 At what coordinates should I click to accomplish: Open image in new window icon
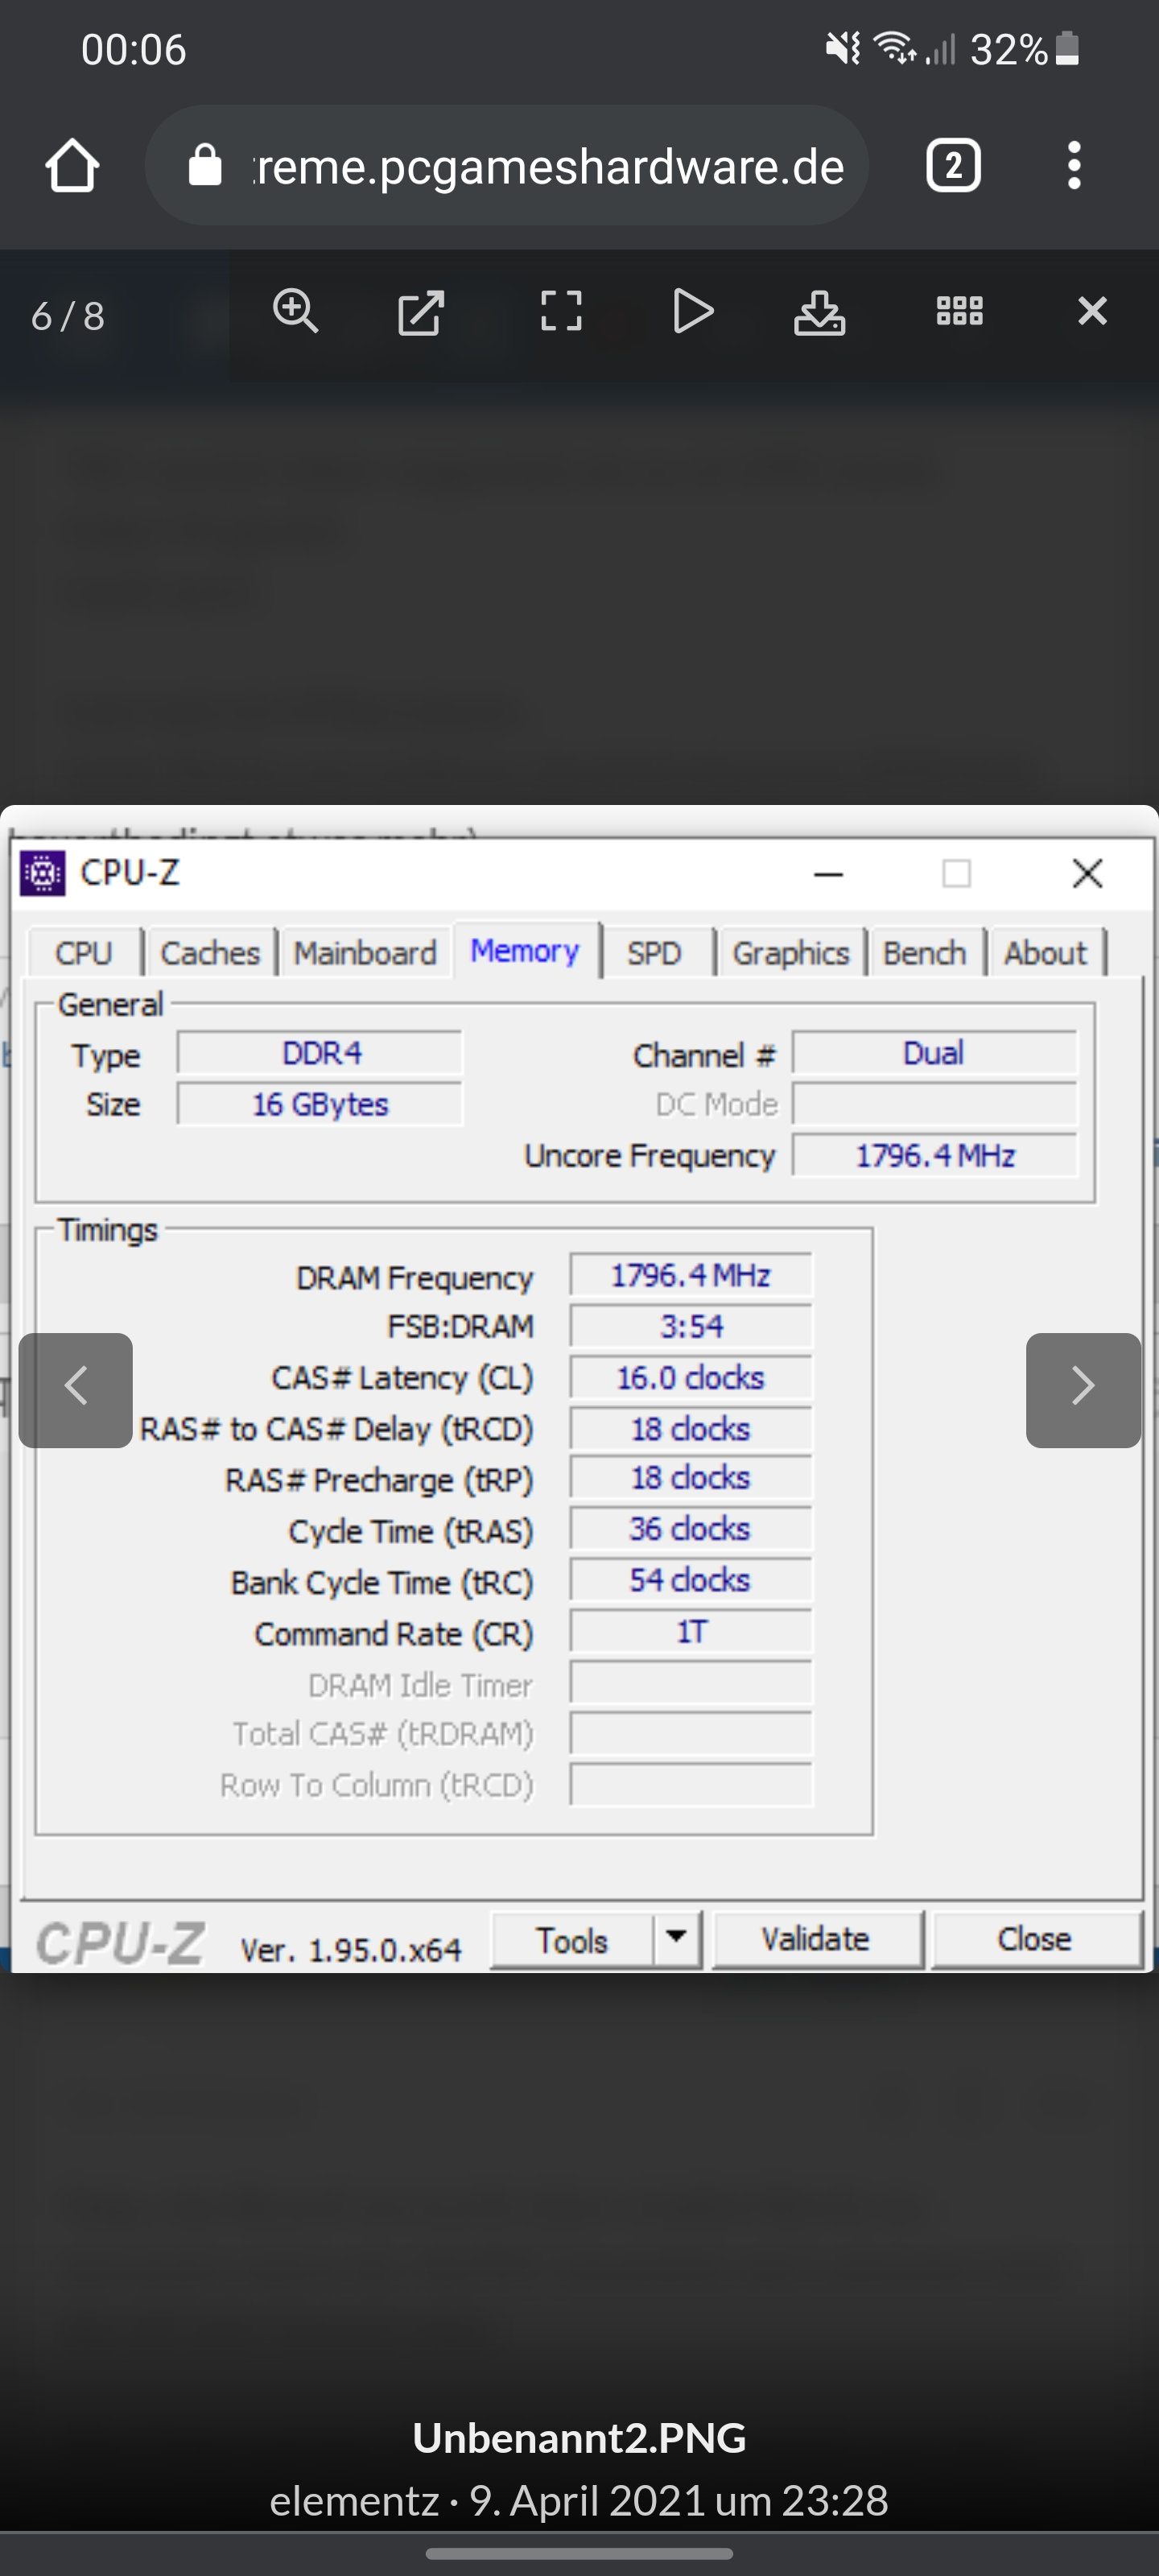pyautogui.click(x=420, y=313)
